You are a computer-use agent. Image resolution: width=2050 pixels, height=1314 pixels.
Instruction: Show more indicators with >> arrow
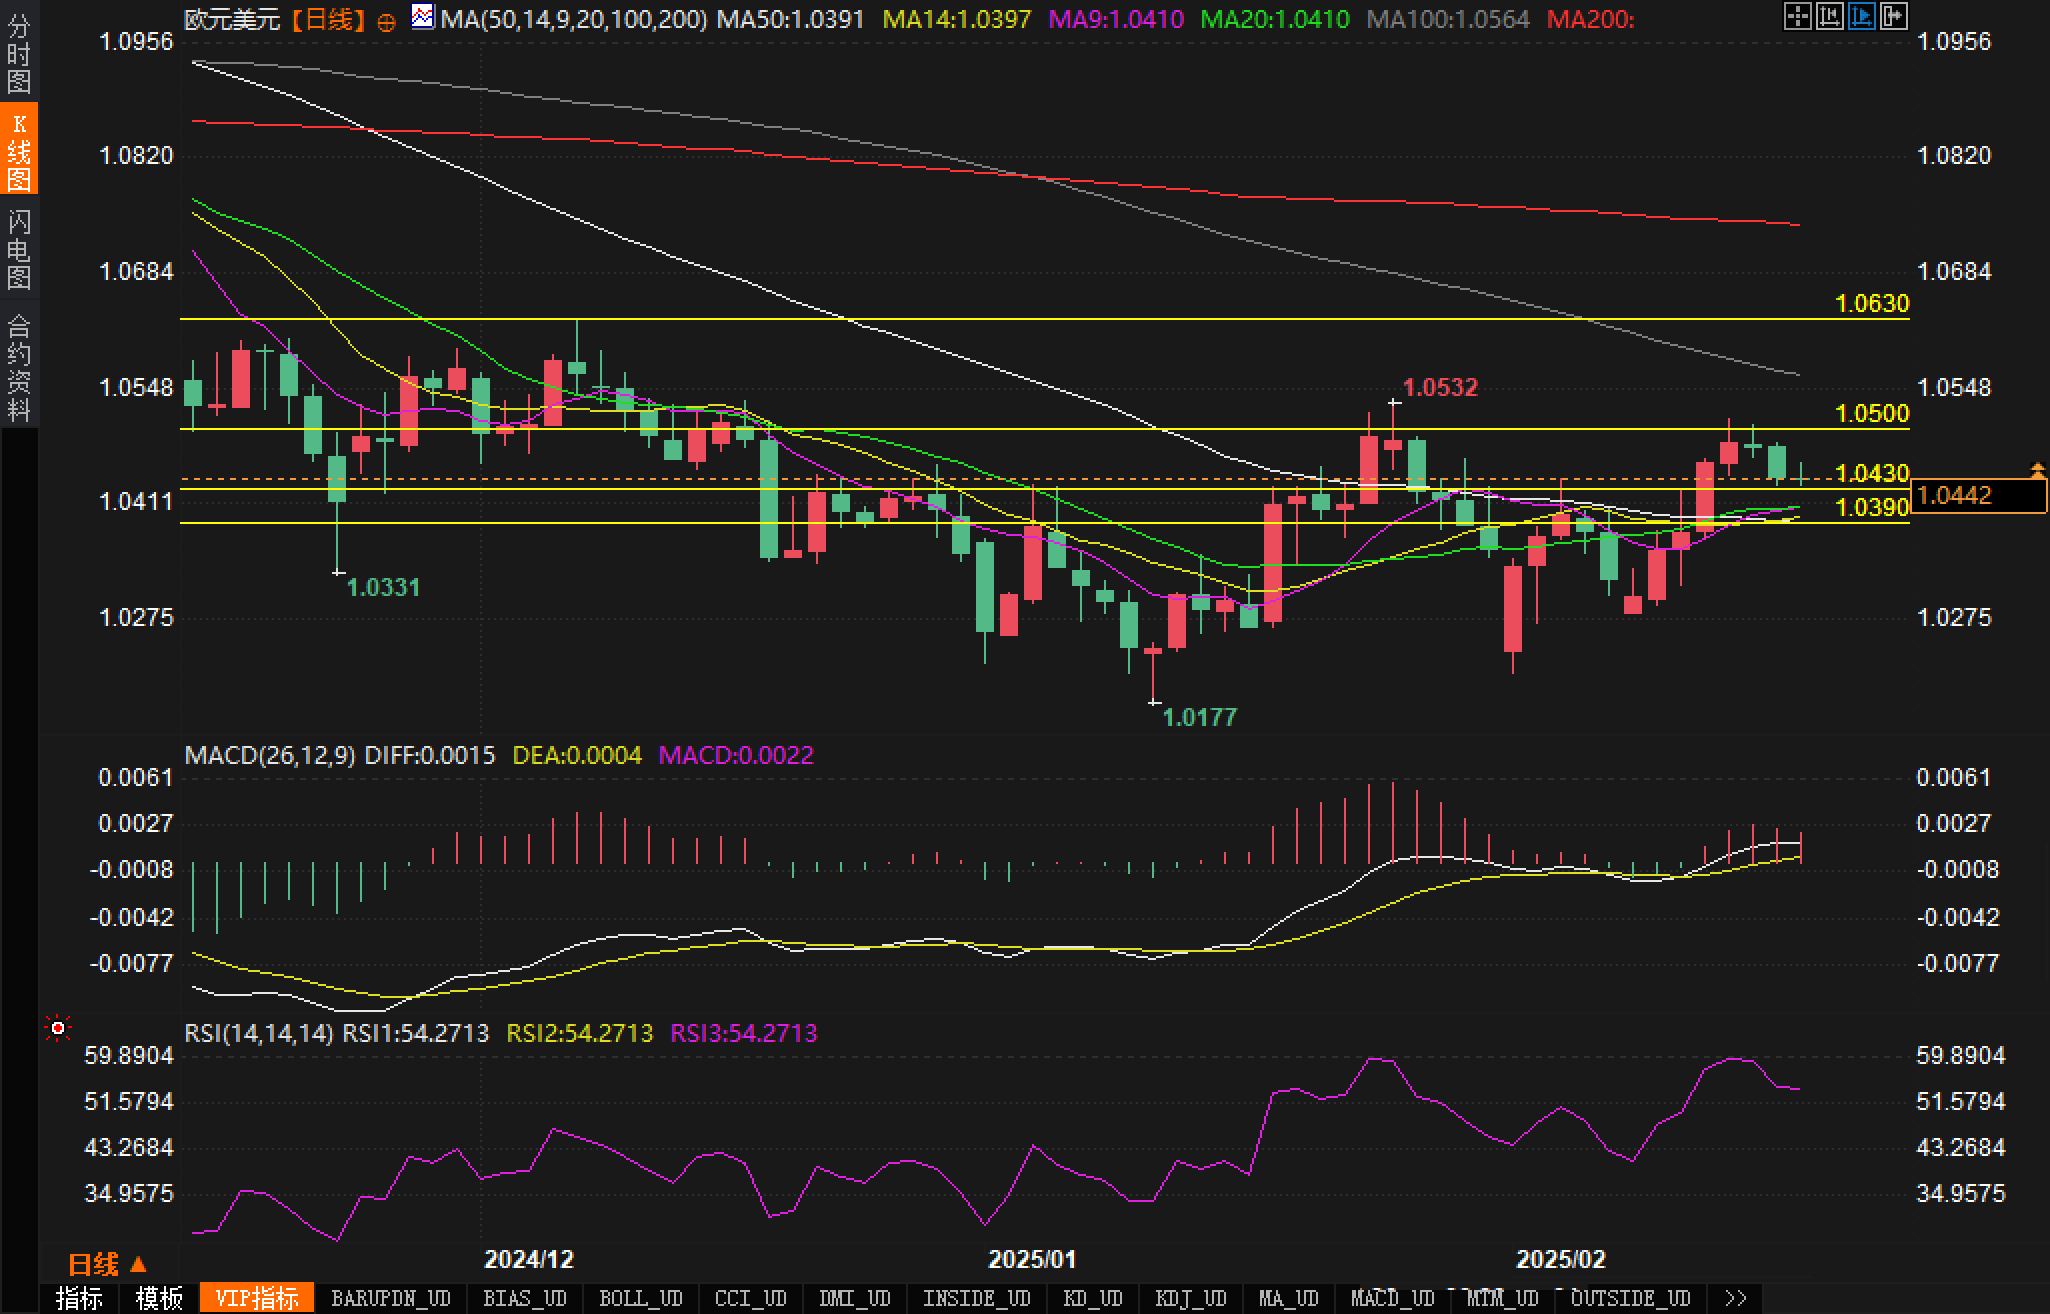pyautogui.click(x=1736, y=1298)
